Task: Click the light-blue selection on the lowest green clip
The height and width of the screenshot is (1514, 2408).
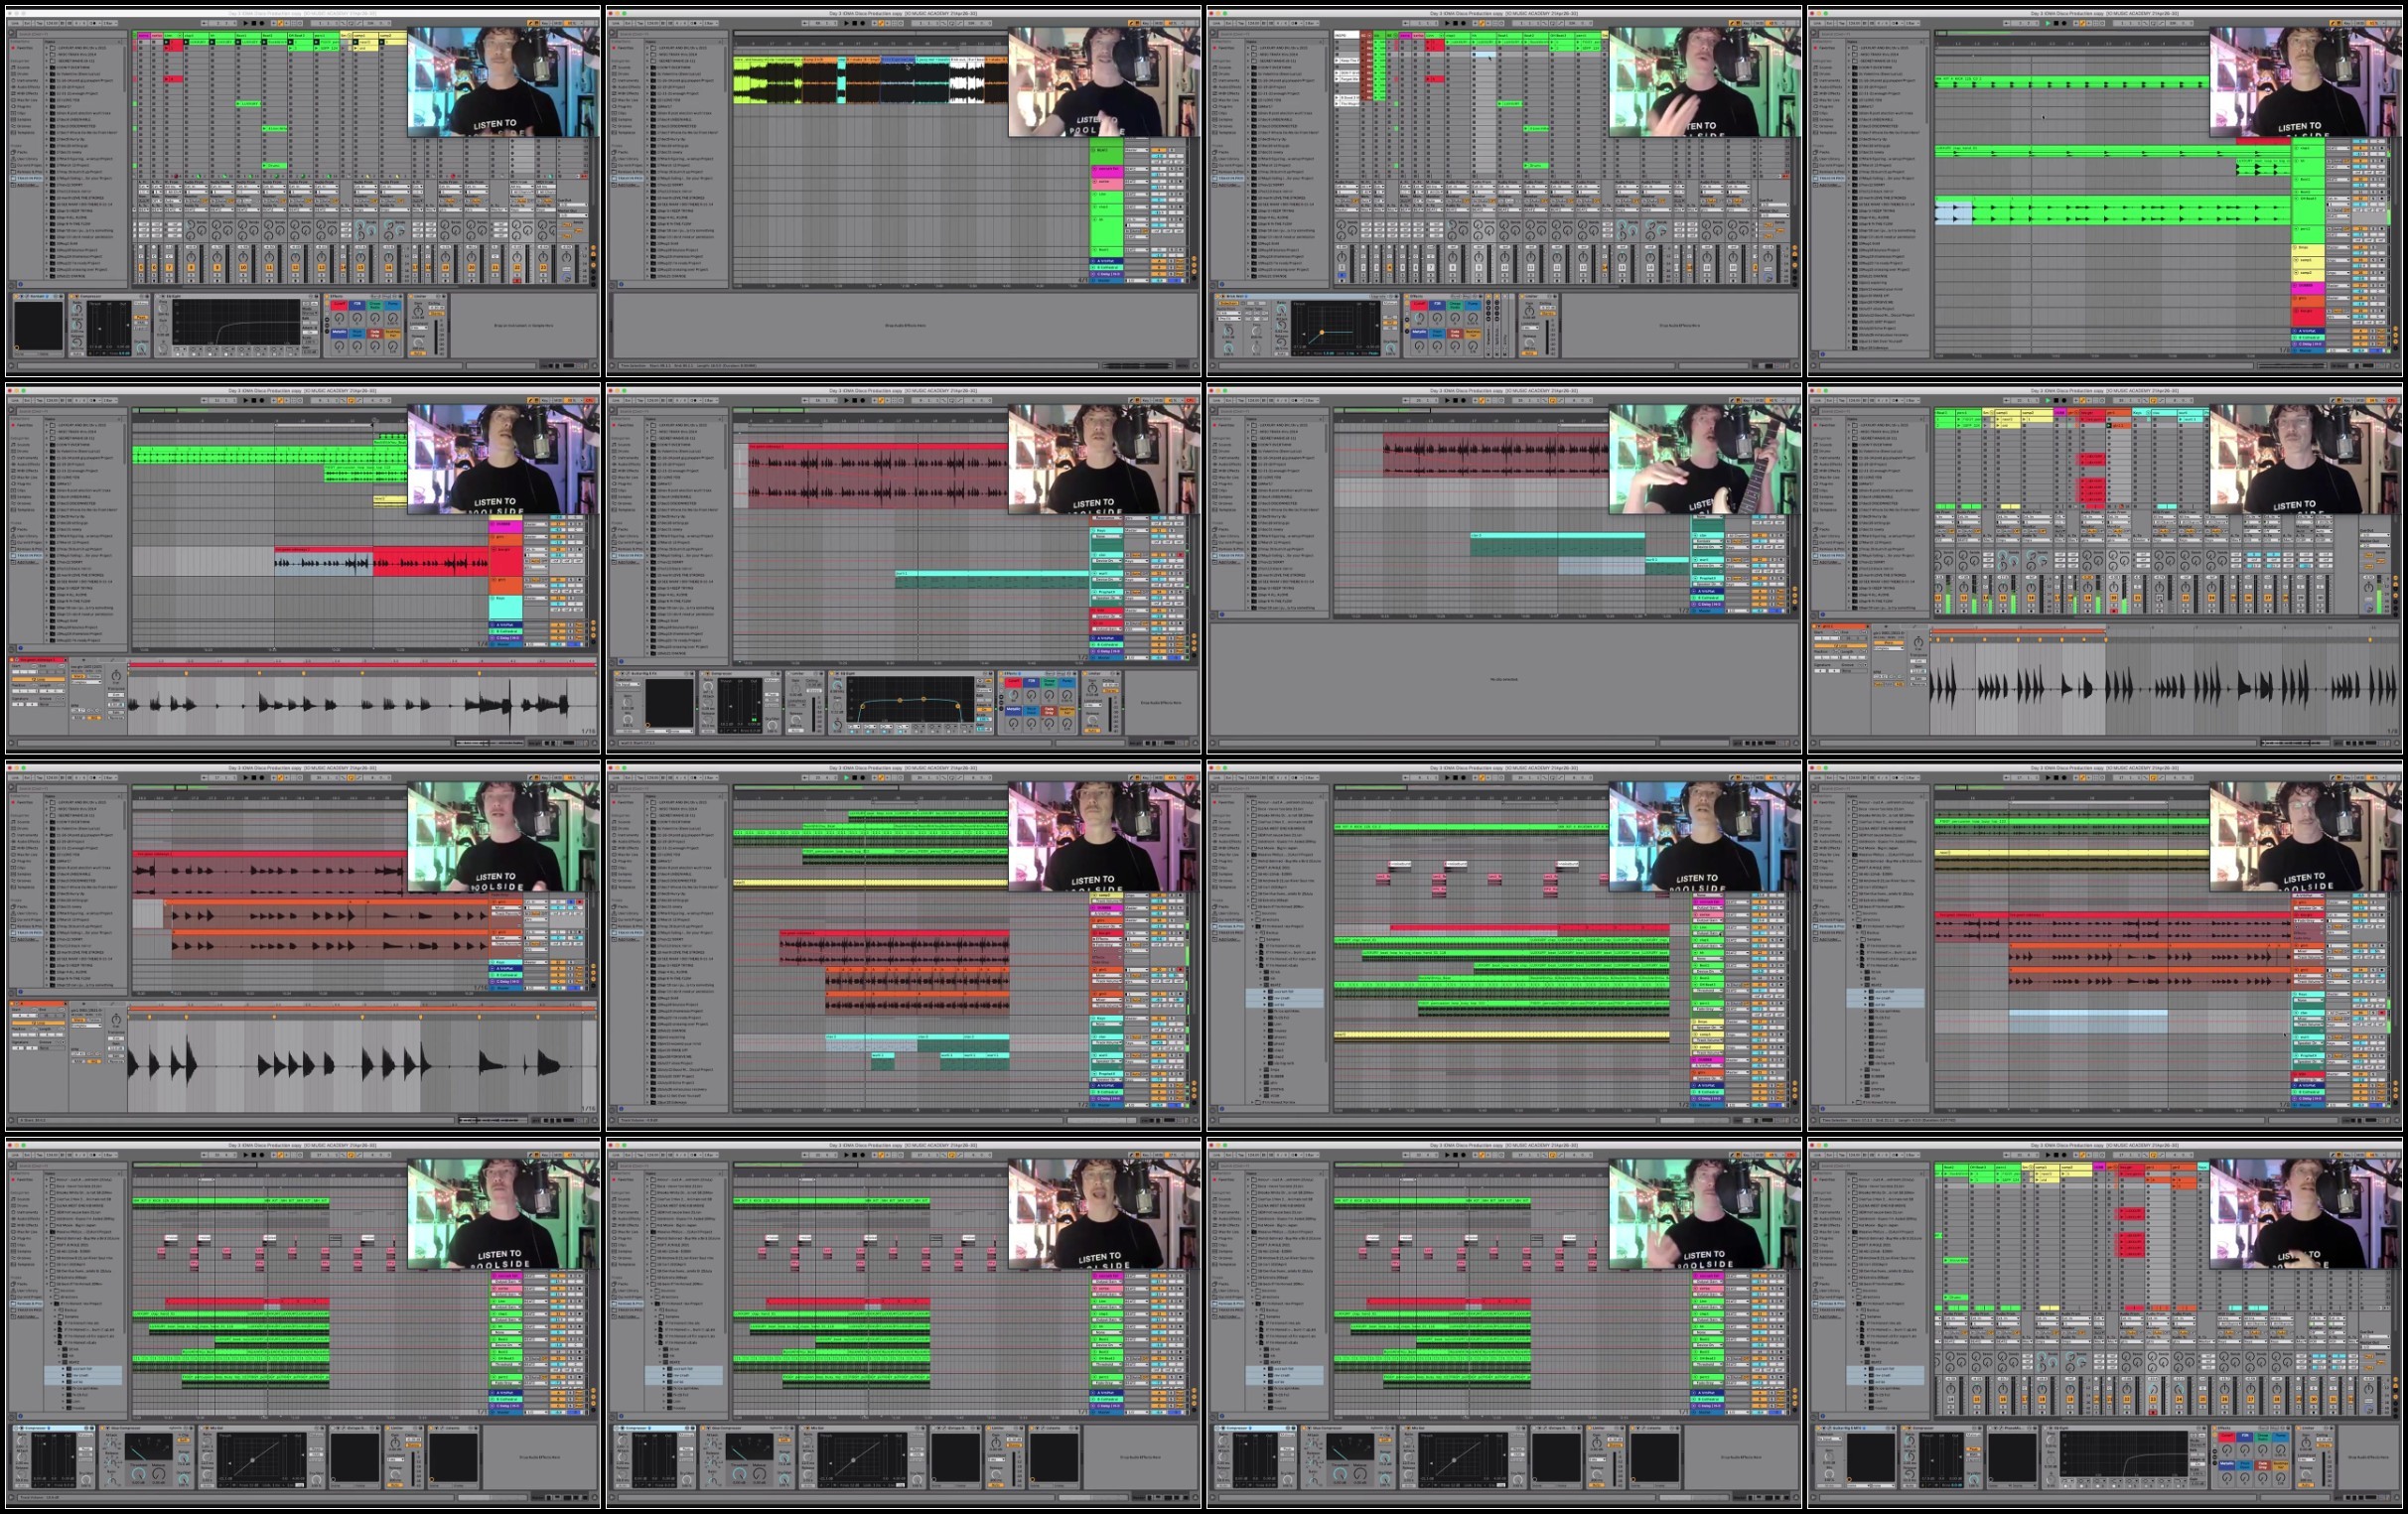Action: [1953, 213]
